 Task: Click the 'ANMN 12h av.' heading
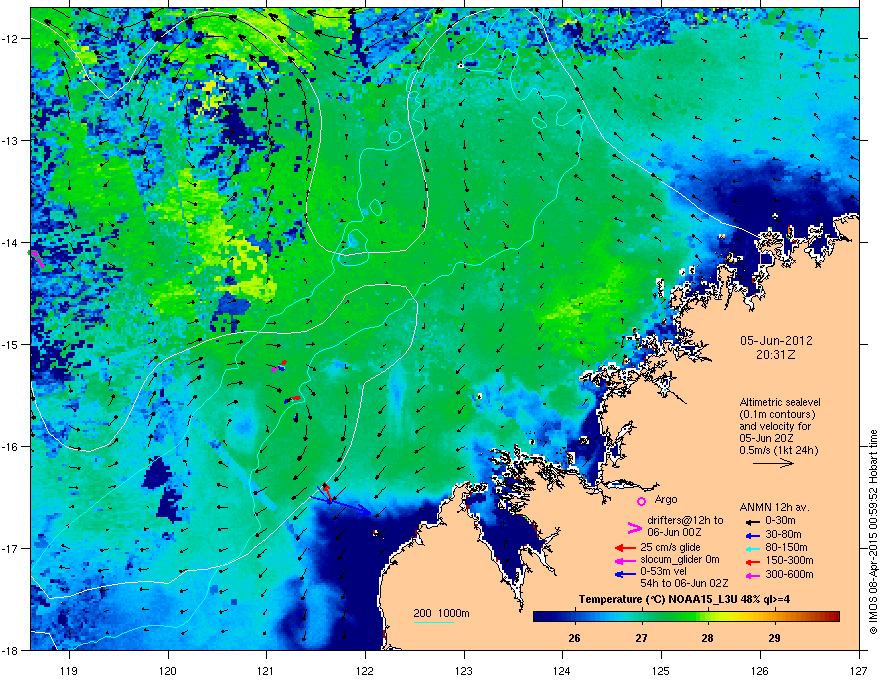coord(774,508)
